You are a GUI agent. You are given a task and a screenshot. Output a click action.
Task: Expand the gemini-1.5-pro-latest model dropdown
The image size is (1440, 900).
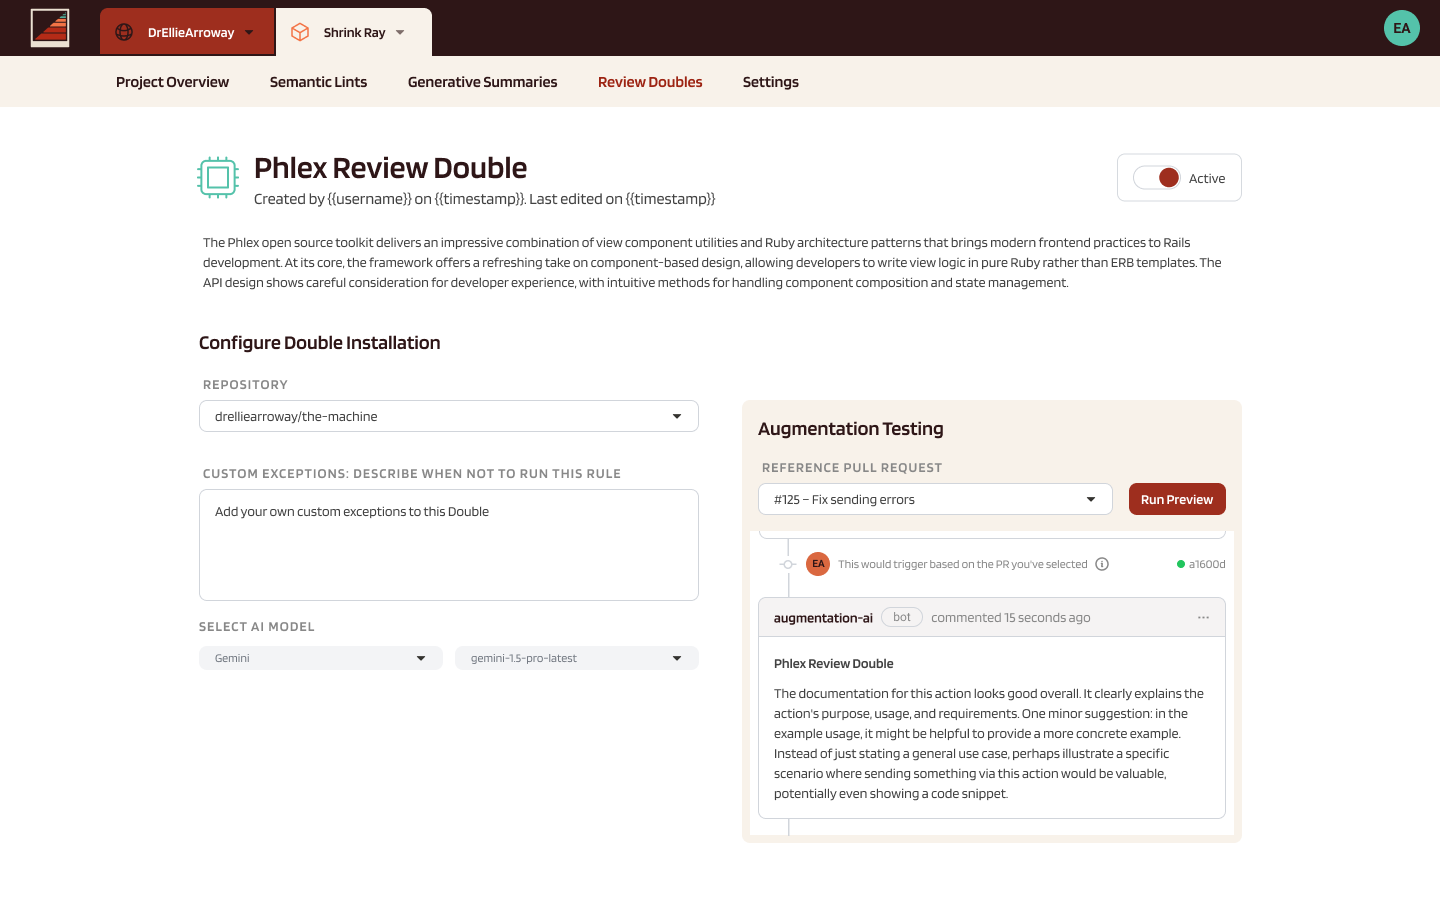(x=577, y=658)
